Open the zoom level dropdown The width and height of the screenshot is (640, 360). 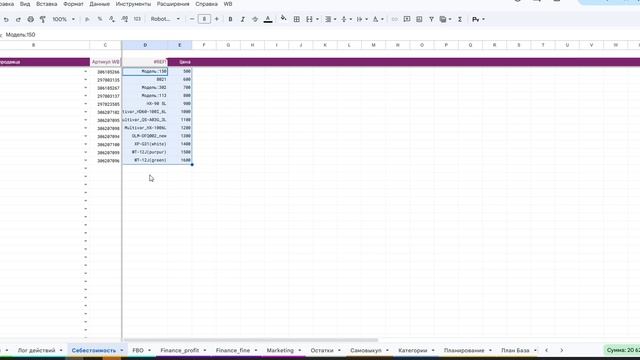63,19
